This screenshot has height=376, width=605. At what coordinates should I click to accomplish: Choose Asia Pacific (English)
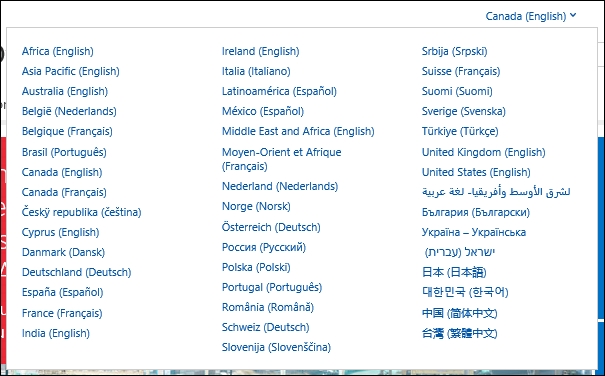click(71, 71)
